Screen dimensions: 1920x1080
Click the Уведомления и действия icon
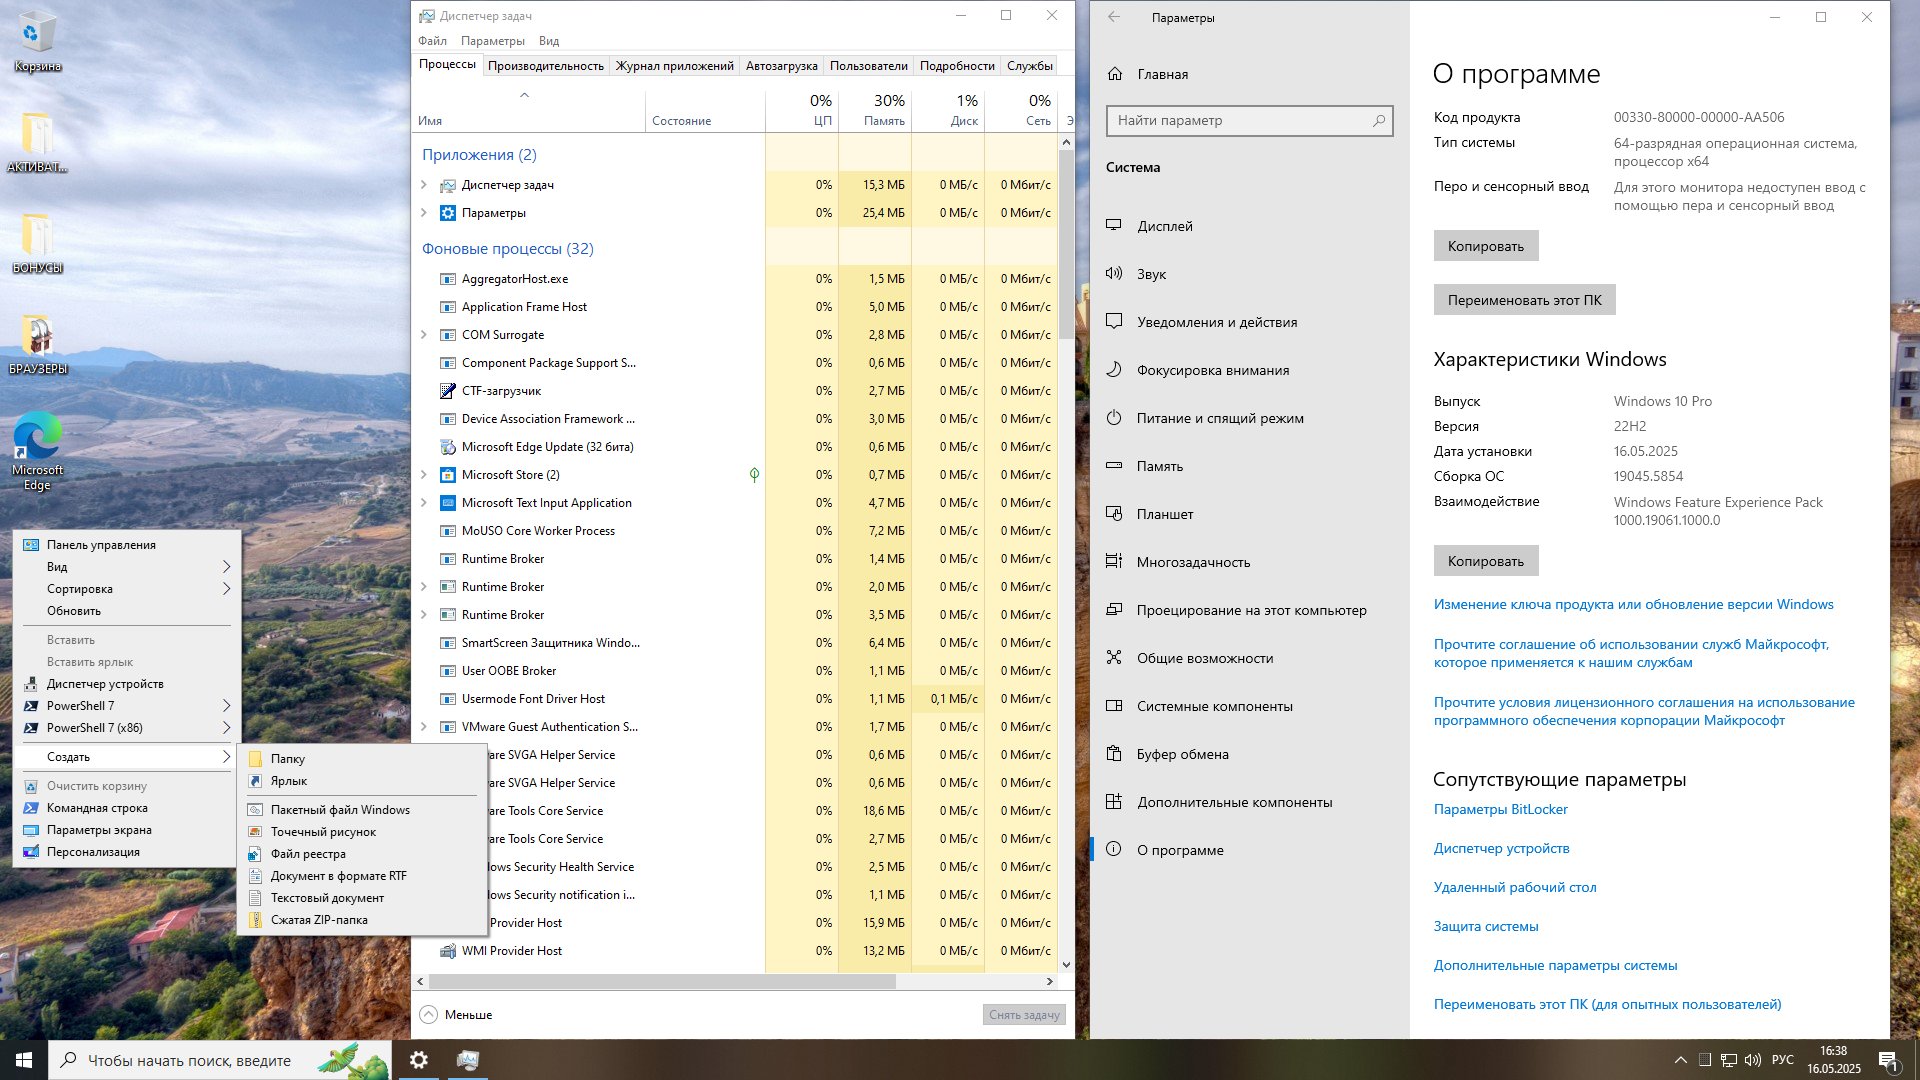pos(1114,322)
